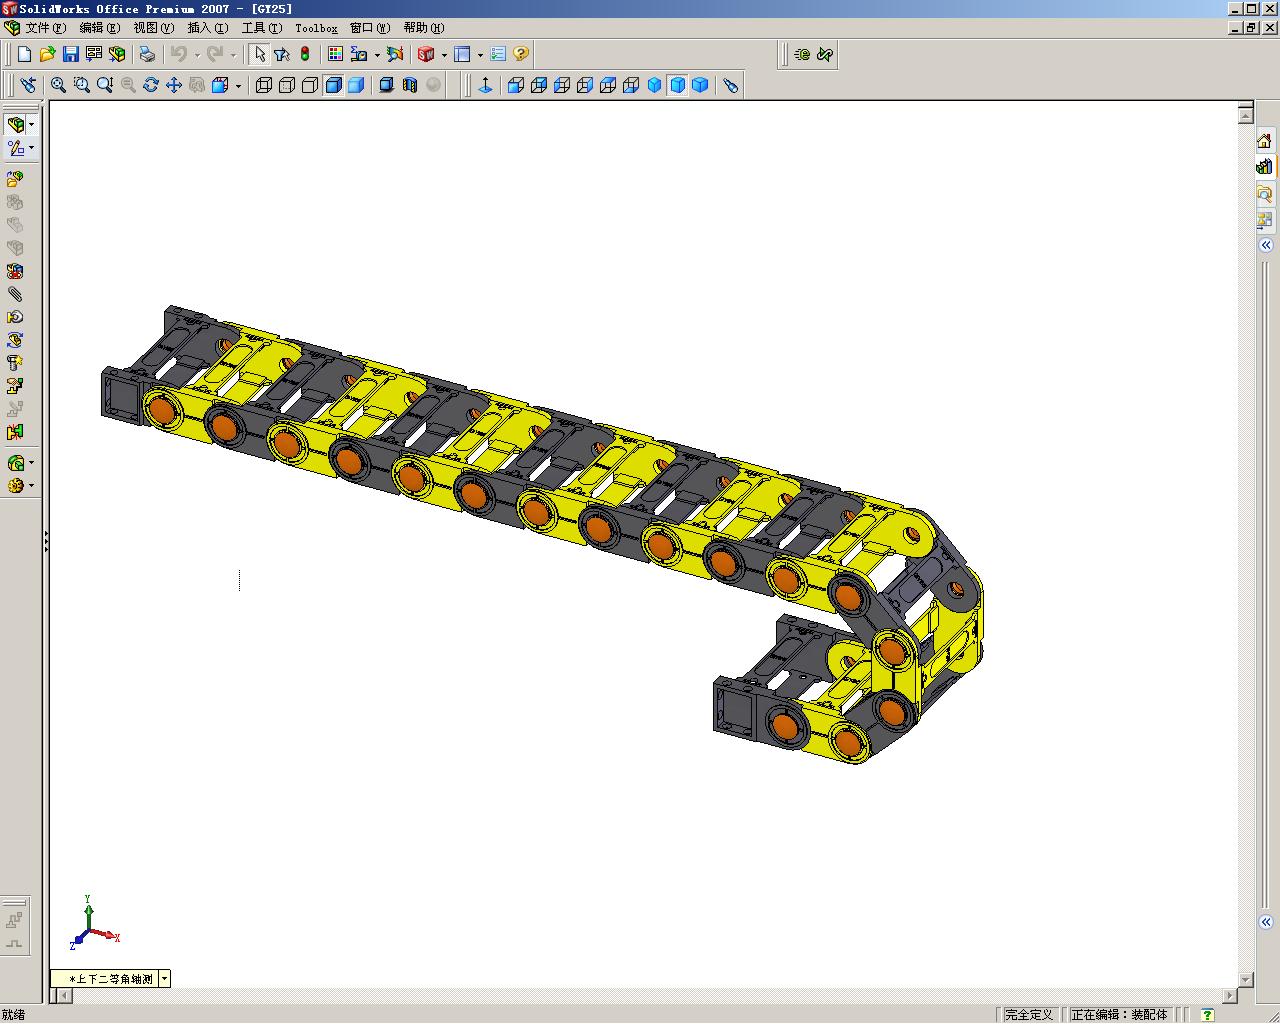
Task: Click the horizontal scrollbar left arrow
Action: (66, 996)
